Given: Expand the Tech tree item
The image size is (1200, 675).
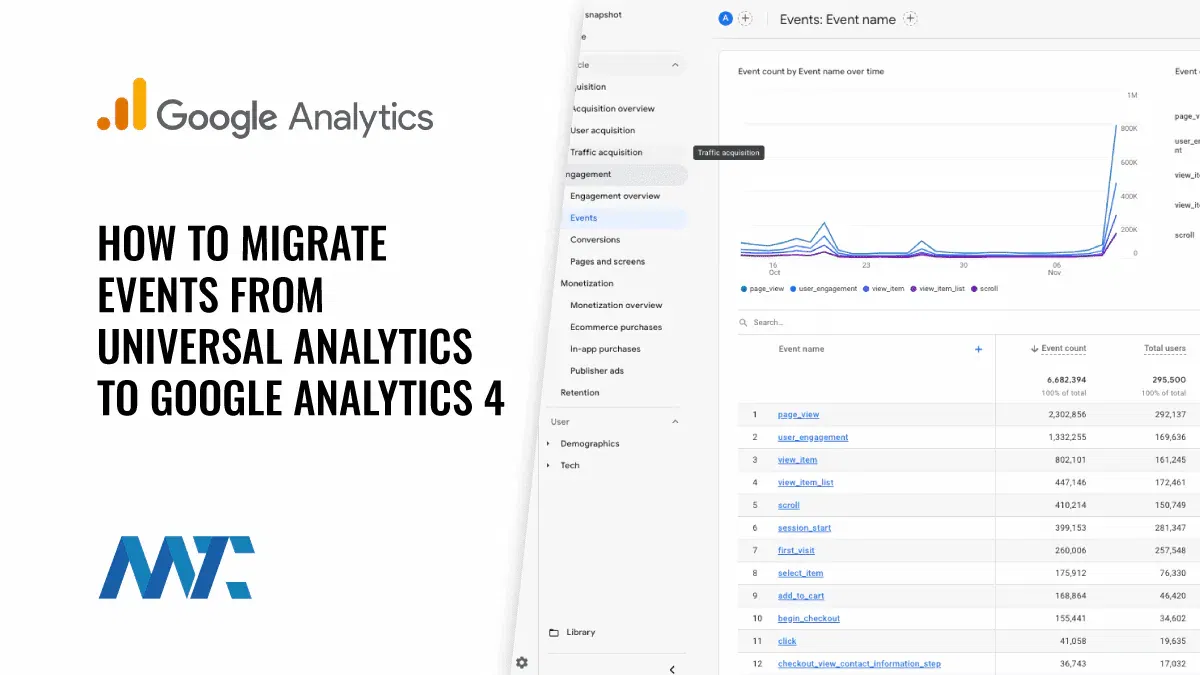Looking at the screenshot, I should [x=547, y=465].
